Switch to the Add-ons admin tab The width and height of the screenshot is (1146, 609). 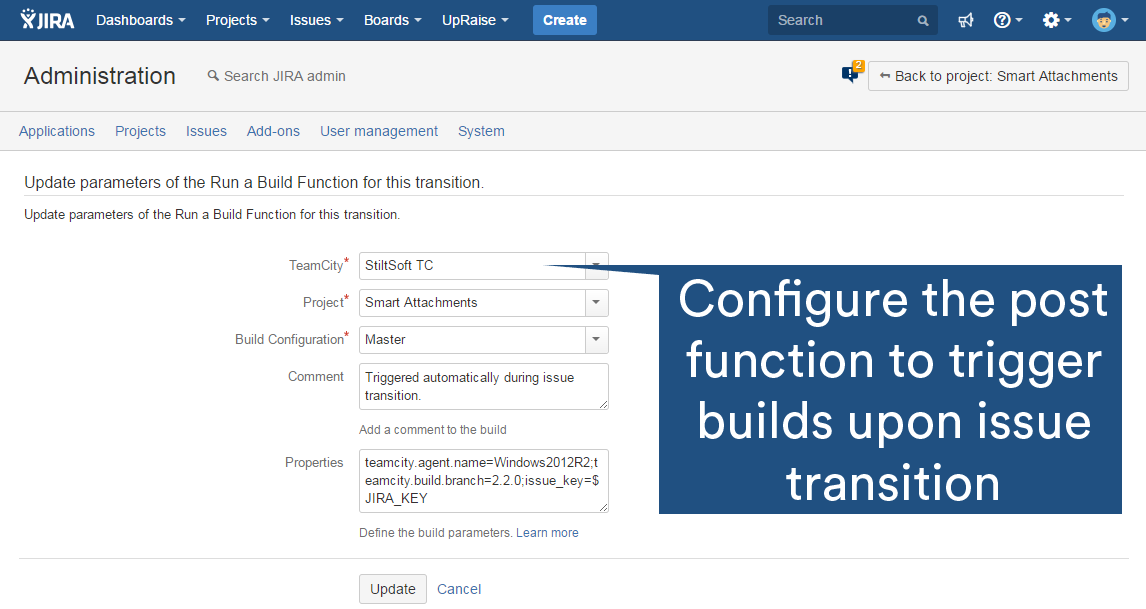(x=273, y=131)
